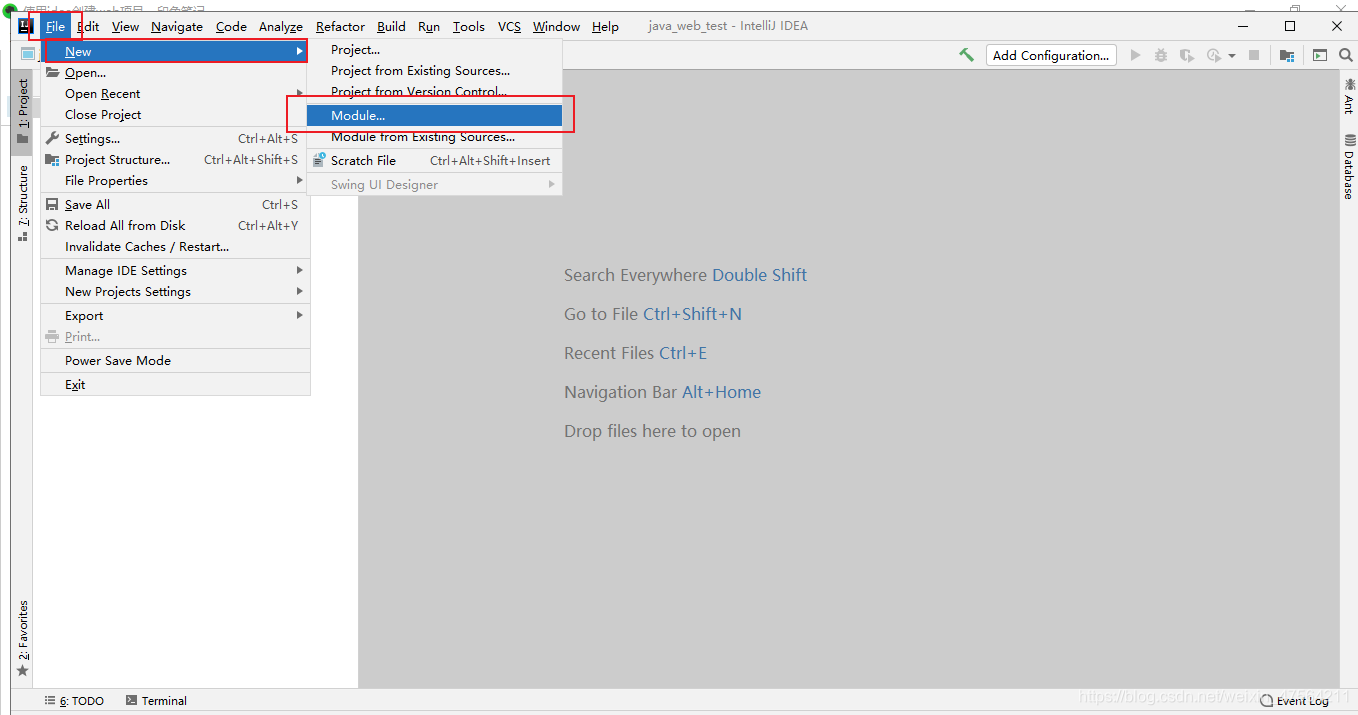
Task: Choose Exit from the File menu
Action: click(x=175, y=384)
